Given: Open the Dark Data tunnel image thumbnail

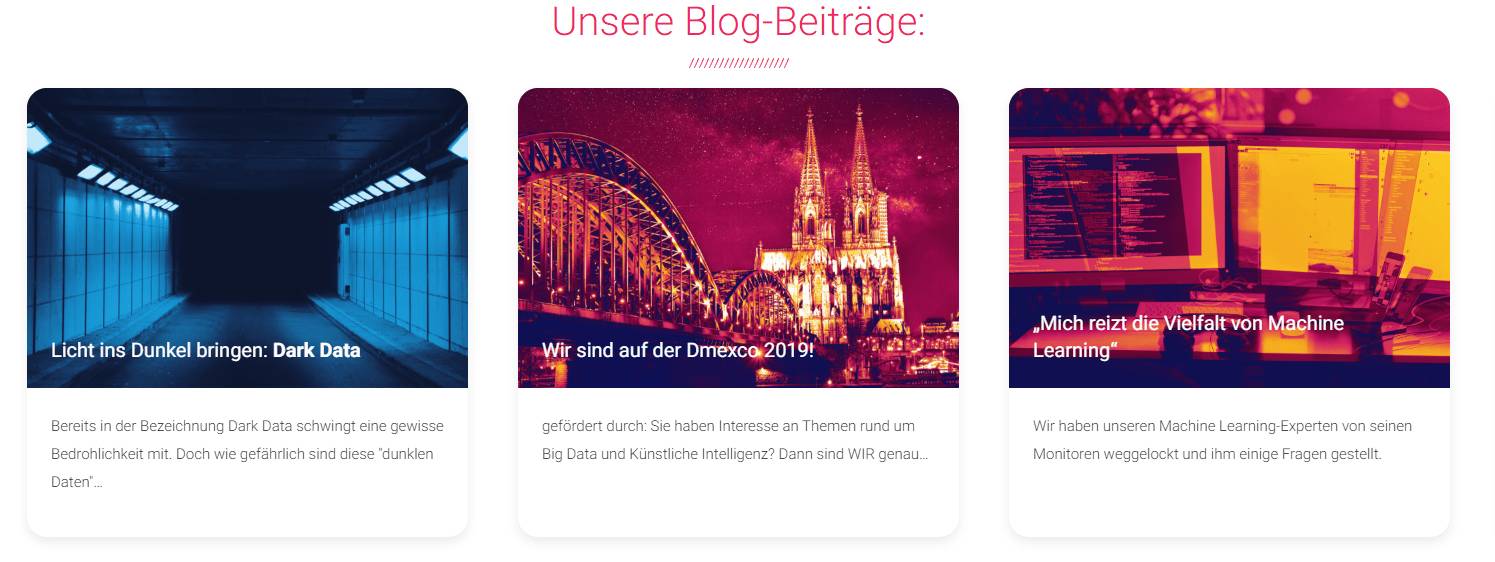Looking at the screenshot, I should click(x=247, y=237).
